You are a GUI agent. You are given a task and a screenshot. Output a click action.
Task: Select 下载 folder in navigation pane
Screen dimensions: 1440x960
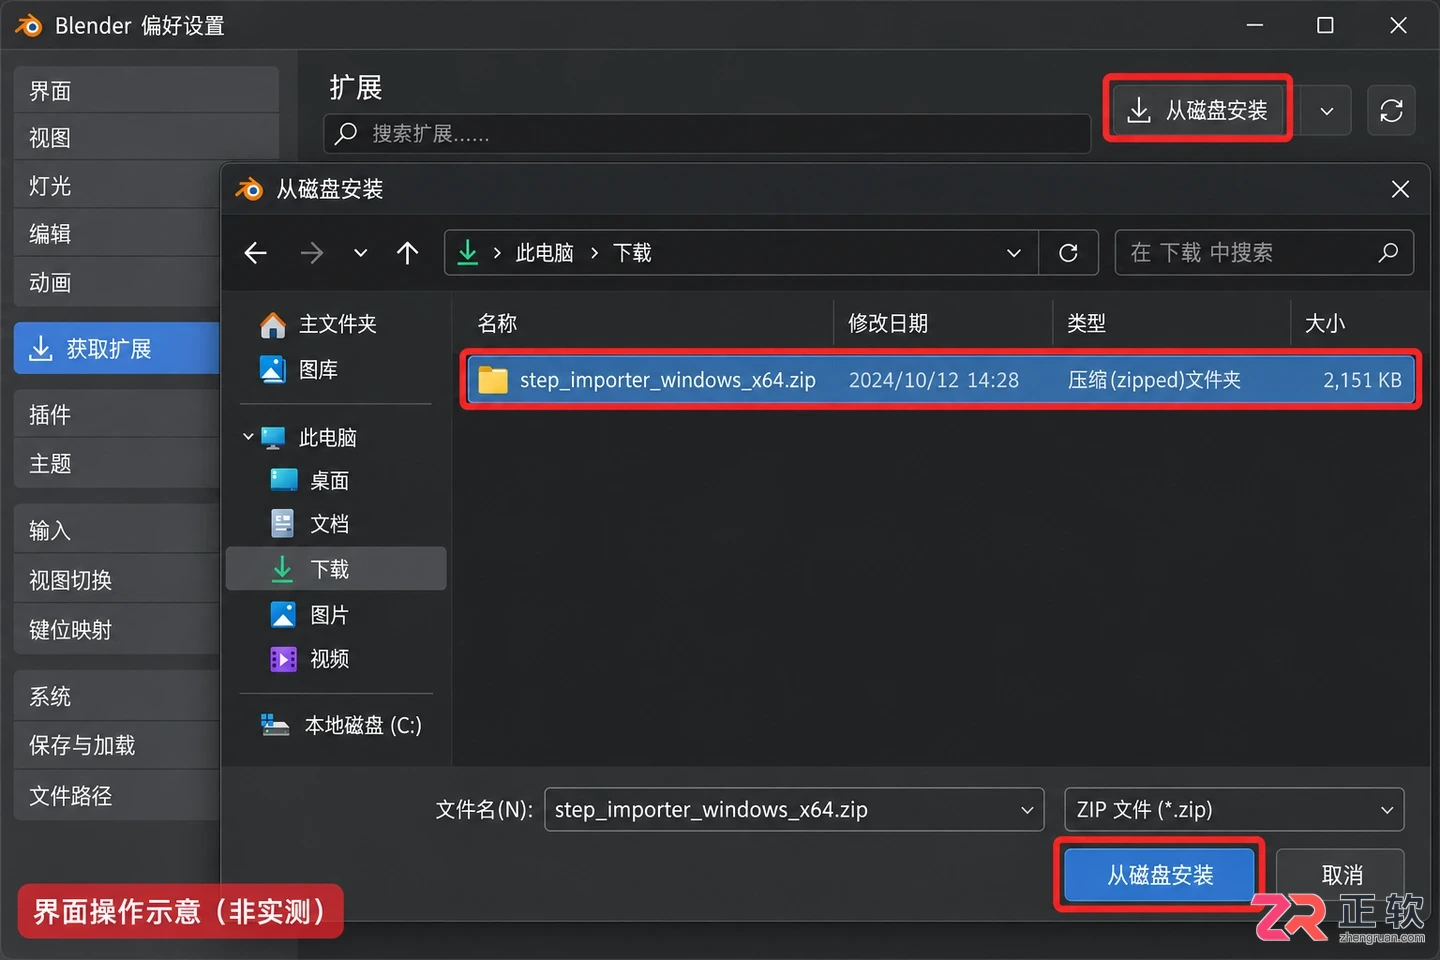coord(336,569)
